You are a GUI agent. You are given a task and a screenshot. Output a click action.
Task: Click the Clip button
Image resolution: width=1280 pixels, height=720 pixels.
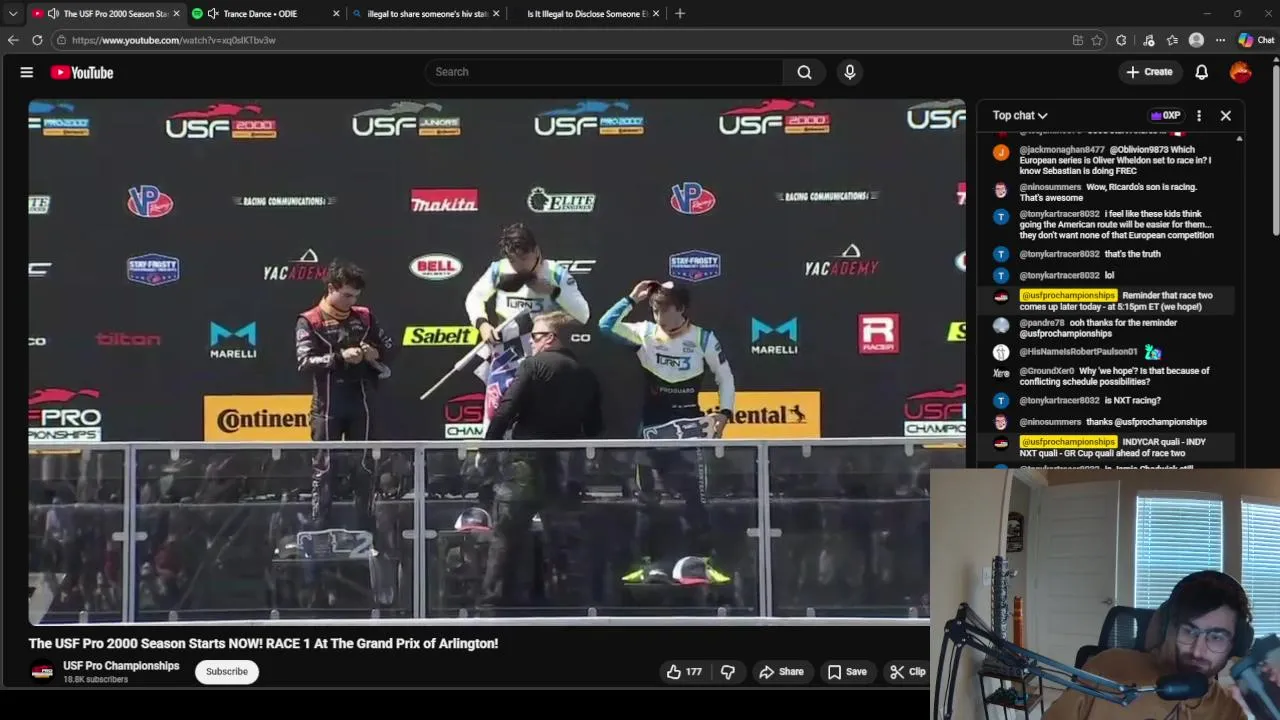[907, 672]
